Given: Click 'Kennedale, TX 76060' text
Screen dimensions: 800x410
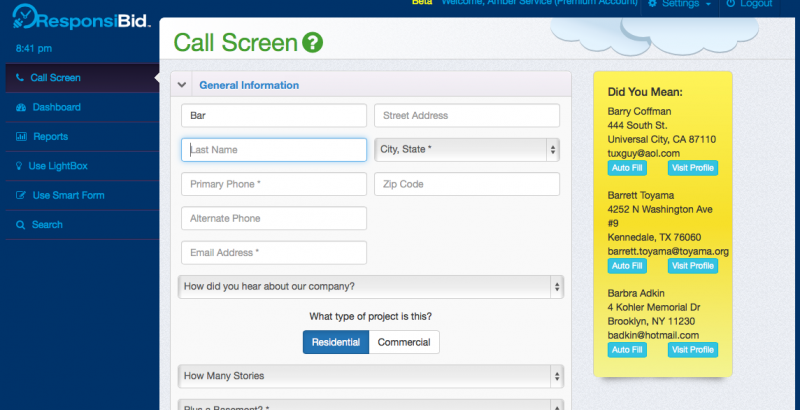Looking at the screenshot, I should tap(654, 238).
